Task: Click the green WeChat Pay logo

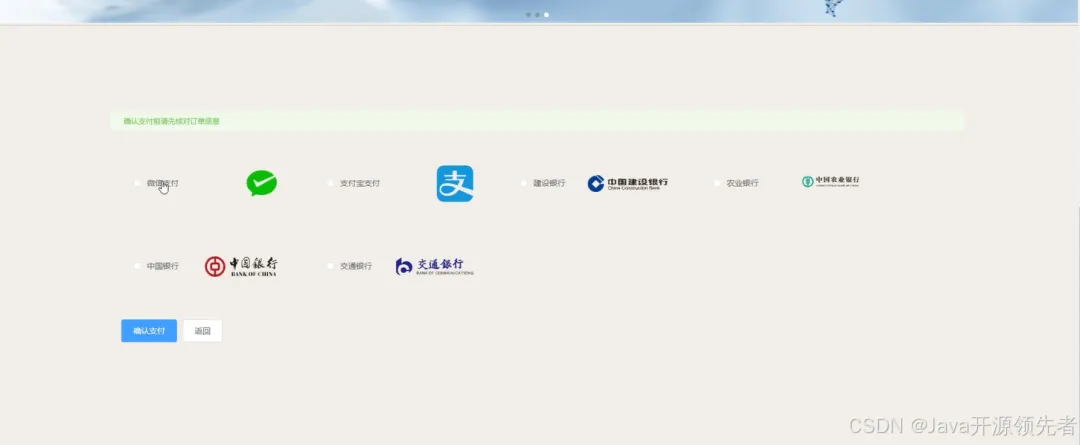Action: coord(262,183)
